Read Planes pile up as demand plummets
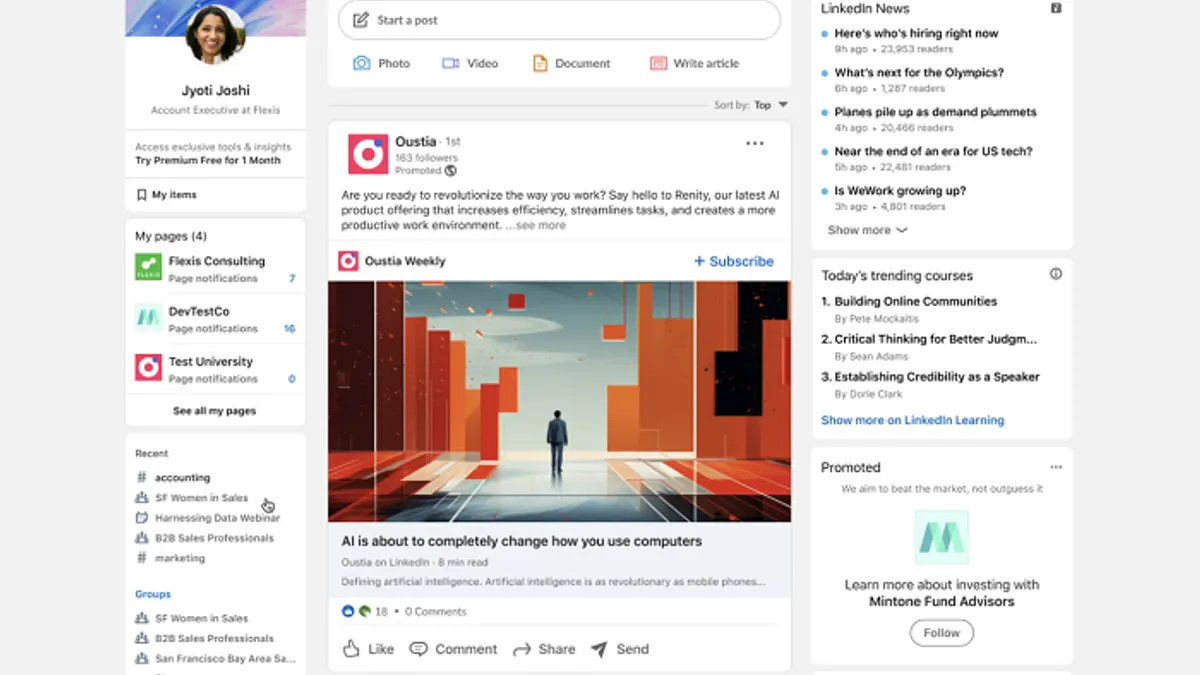This screenshot has width=1200, height=675. click(x=935, y=112)
